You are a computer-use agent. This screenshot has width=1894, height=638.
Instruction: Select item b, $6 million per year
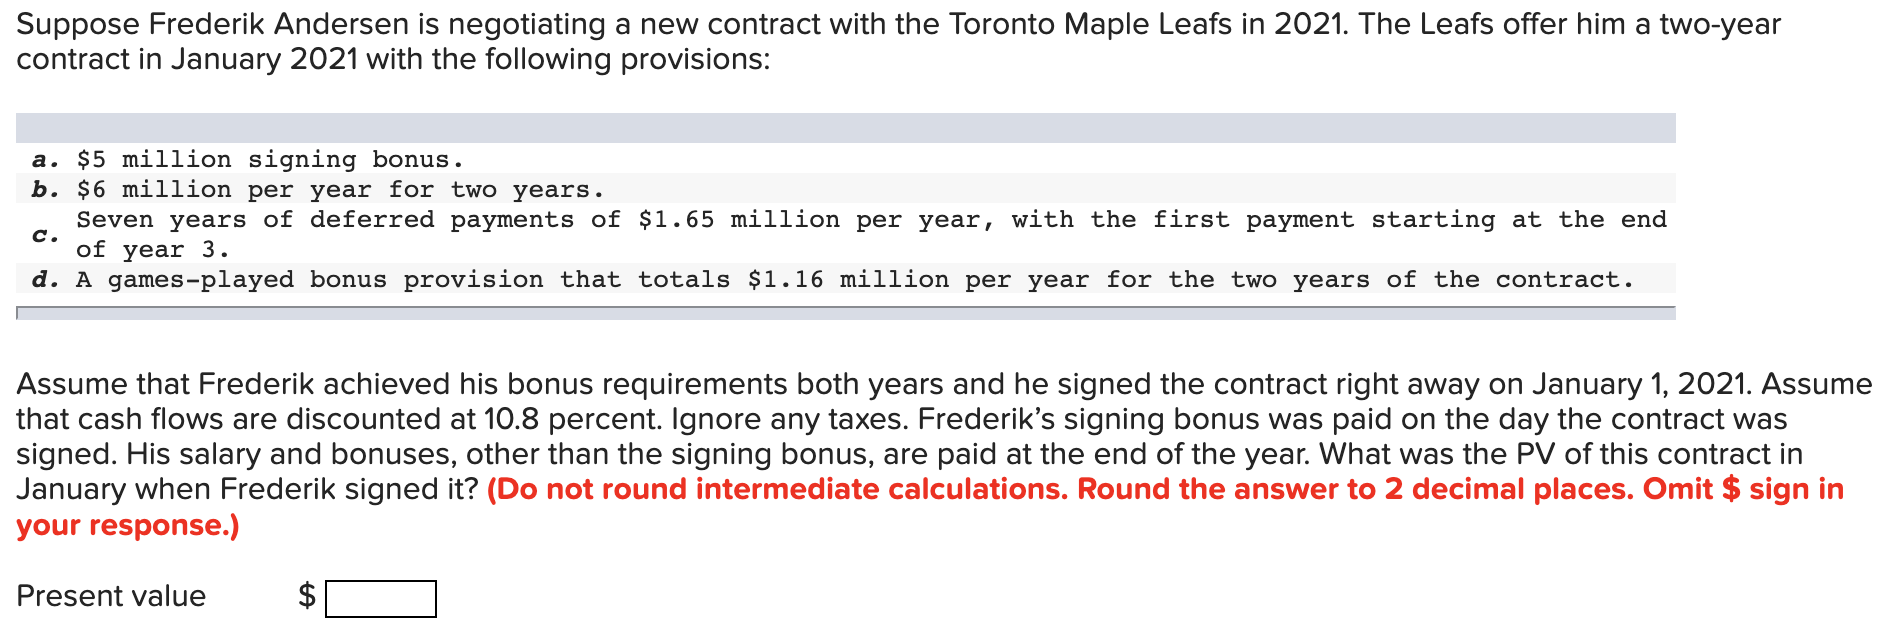coord(318,189)
